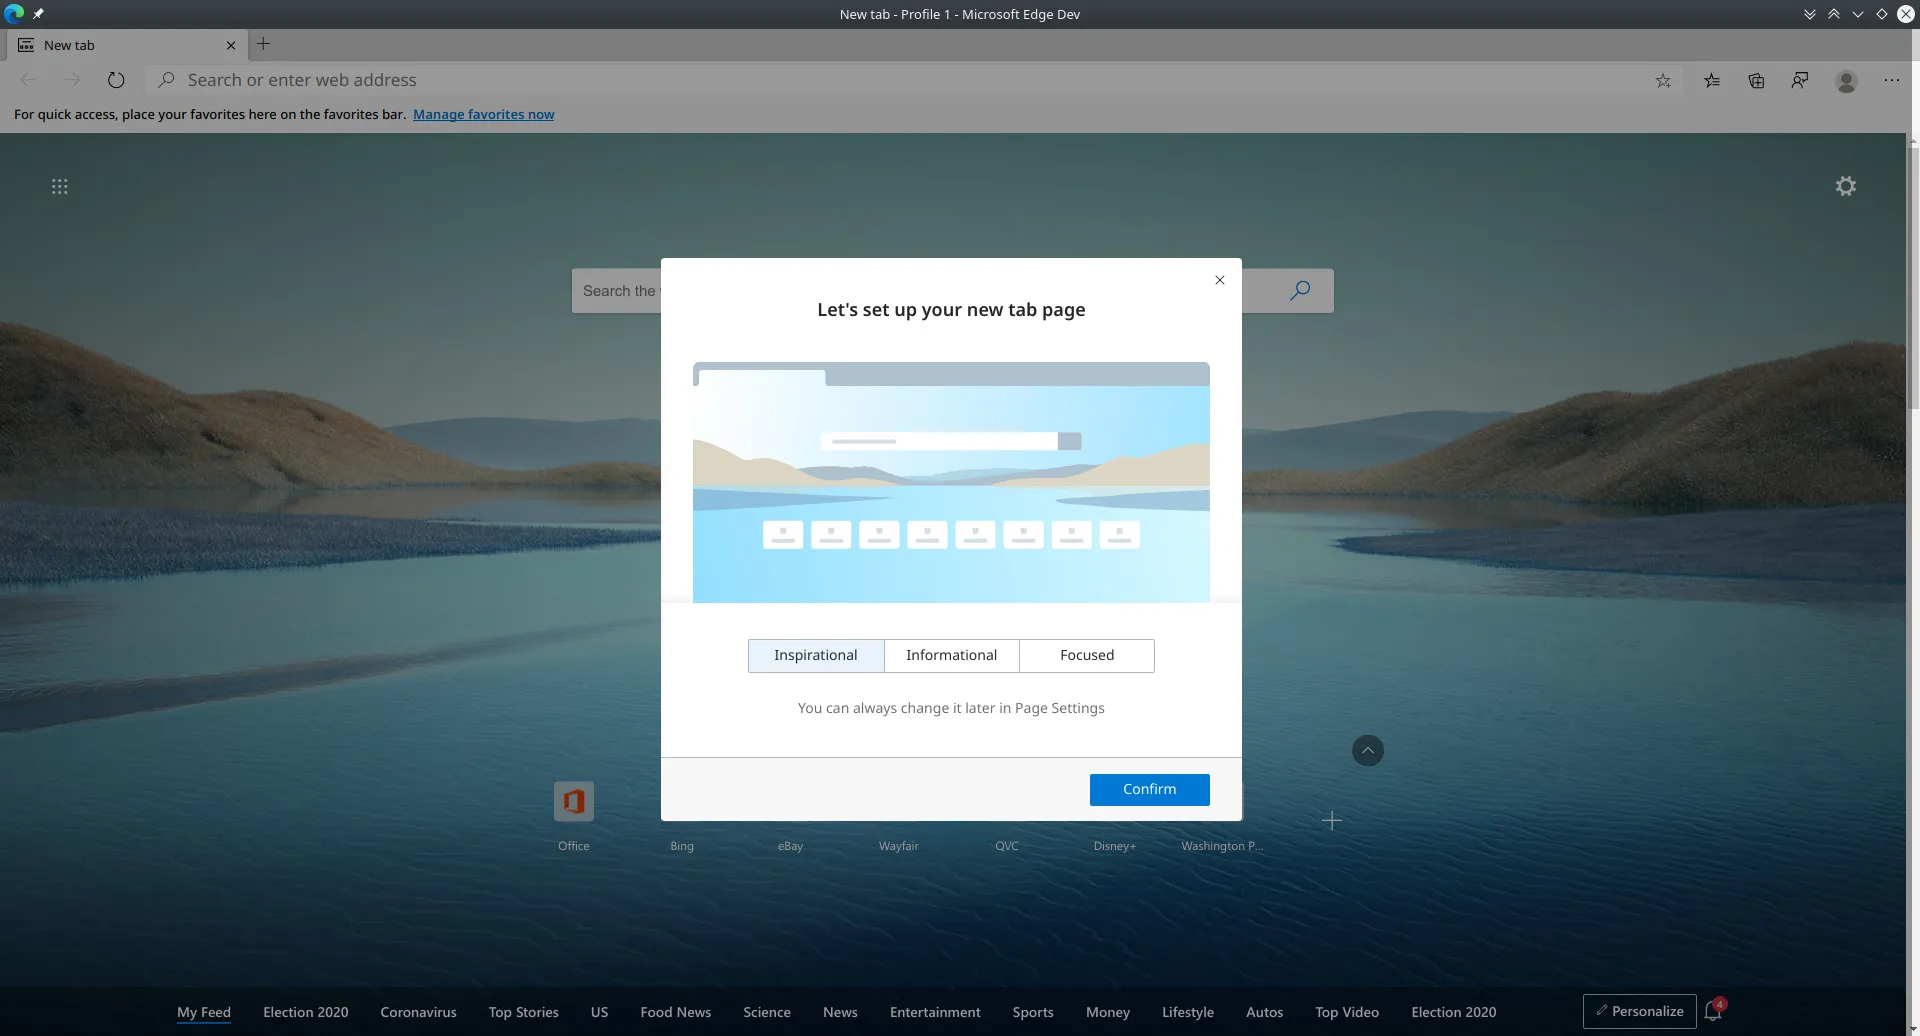Add this page to favorites
The image size is (1920, 1036).
(x=1664, y=80)
